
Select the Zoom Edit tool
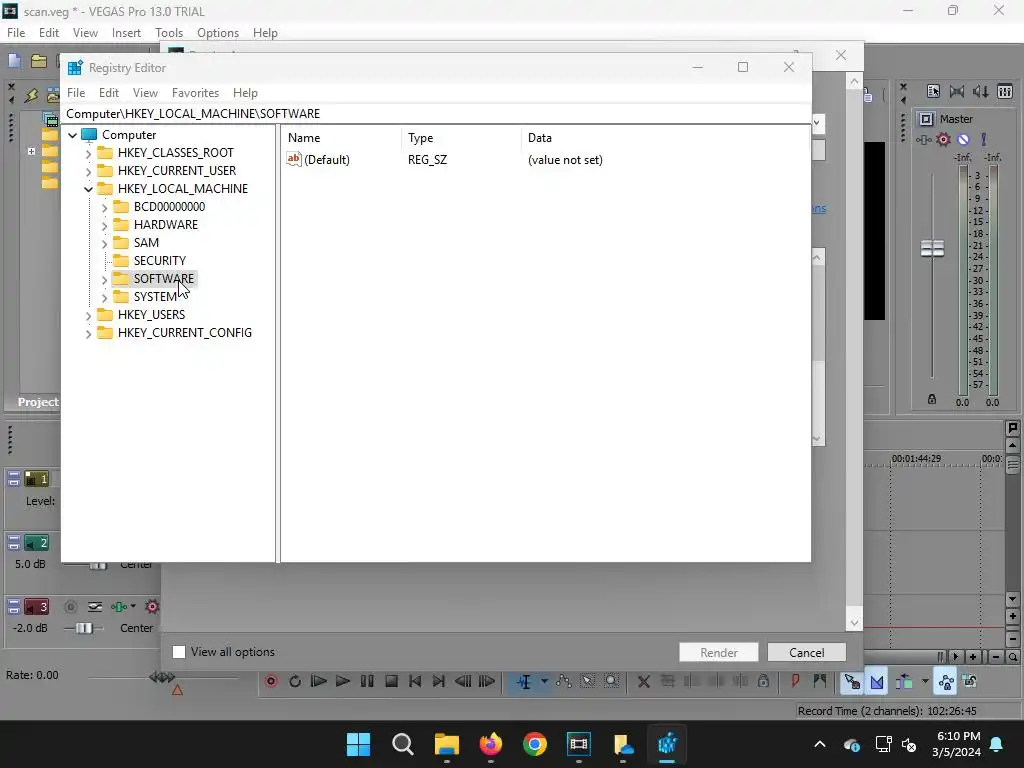coord(611,681)
